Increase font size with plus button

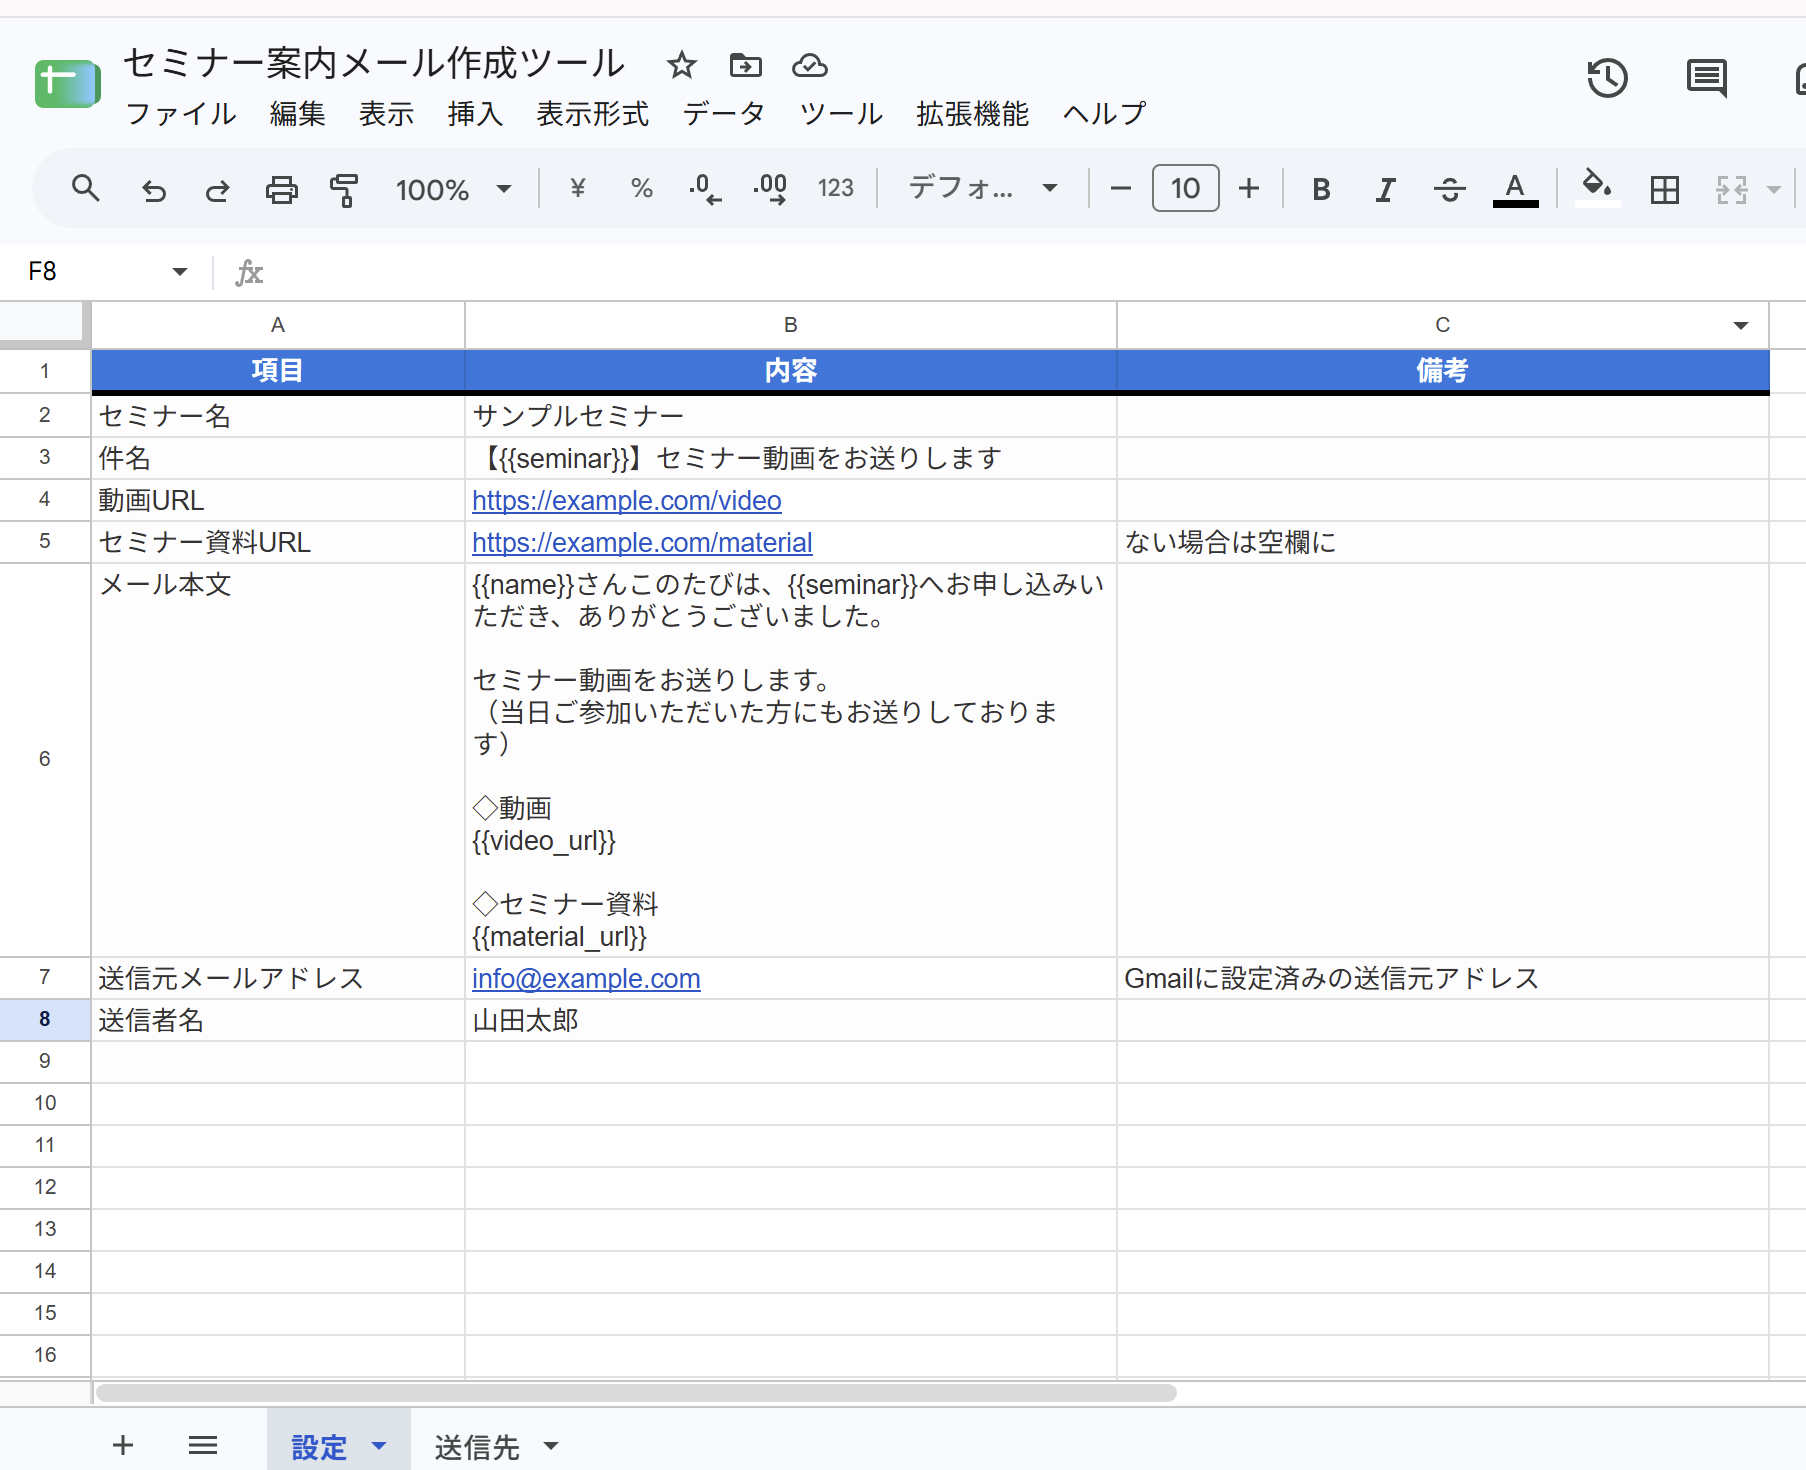click(1249, 188)
